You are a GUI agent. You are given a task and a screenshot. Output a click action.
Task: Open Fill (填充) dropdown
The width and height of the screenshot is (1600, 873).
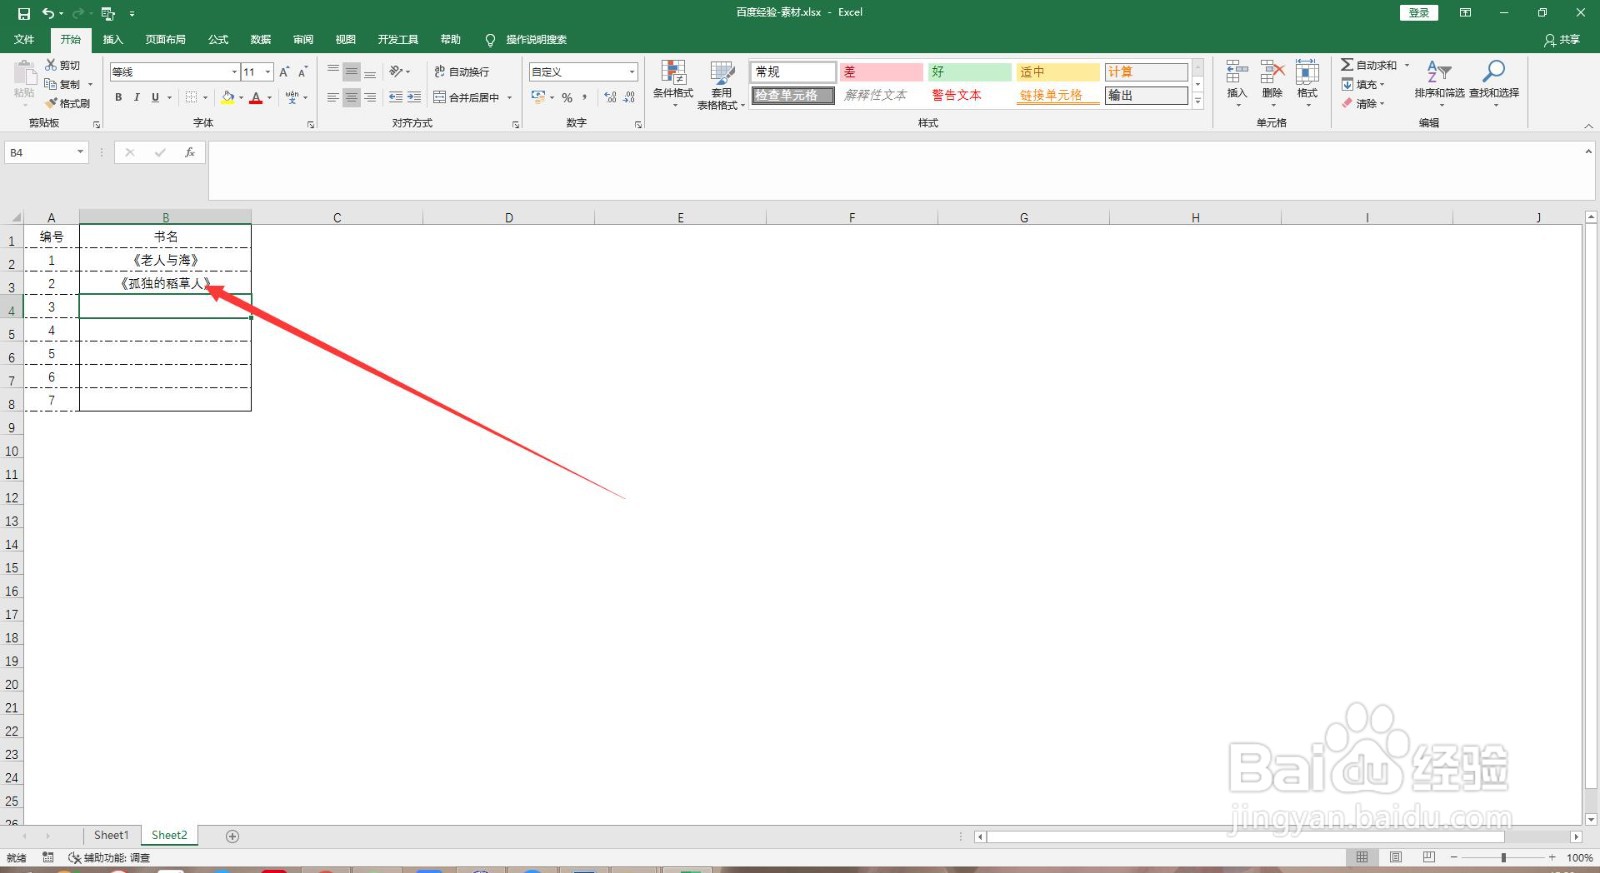(x=1363, y=84)
